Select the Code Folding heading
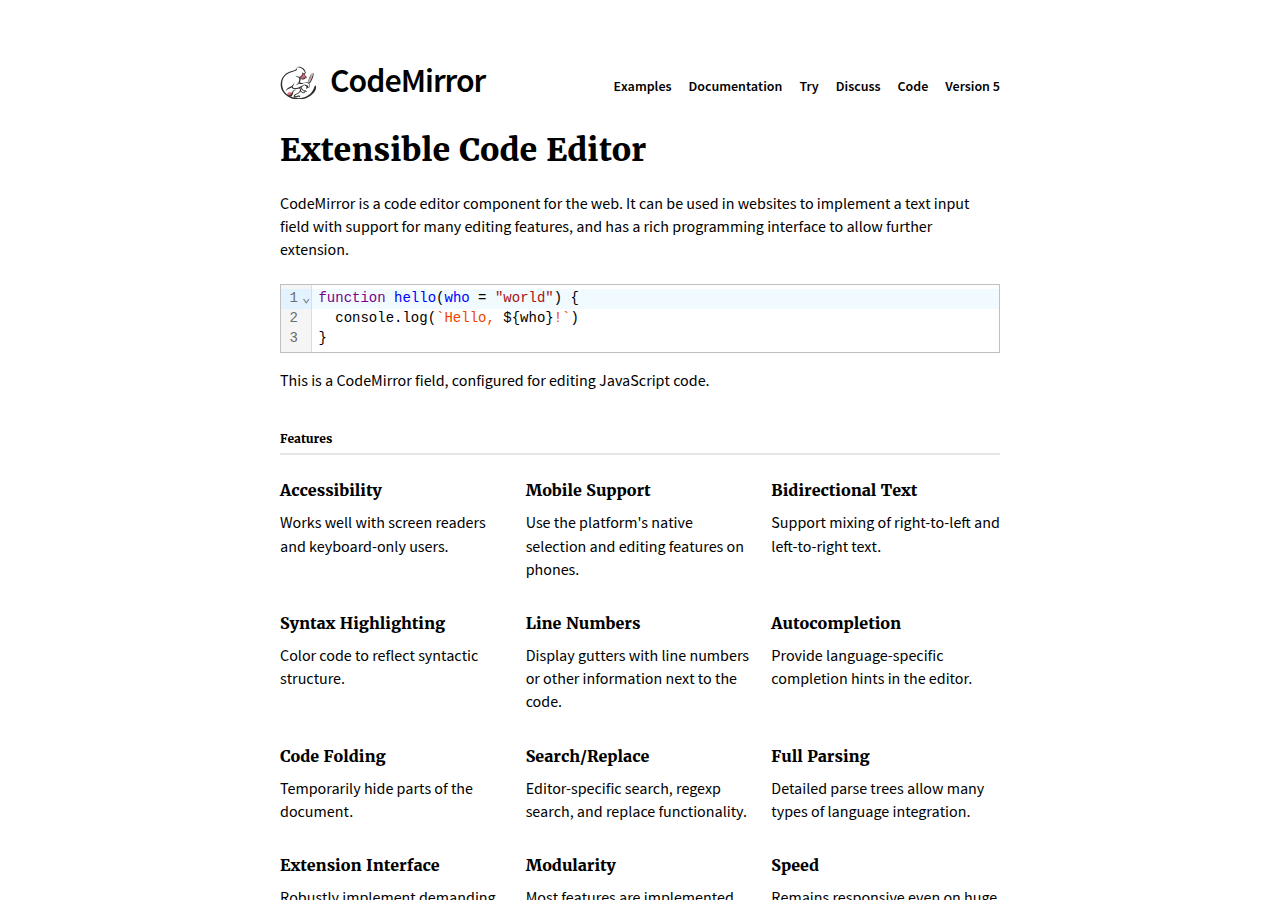This screenshot has height=900, width=1280. tap(333, 756)
